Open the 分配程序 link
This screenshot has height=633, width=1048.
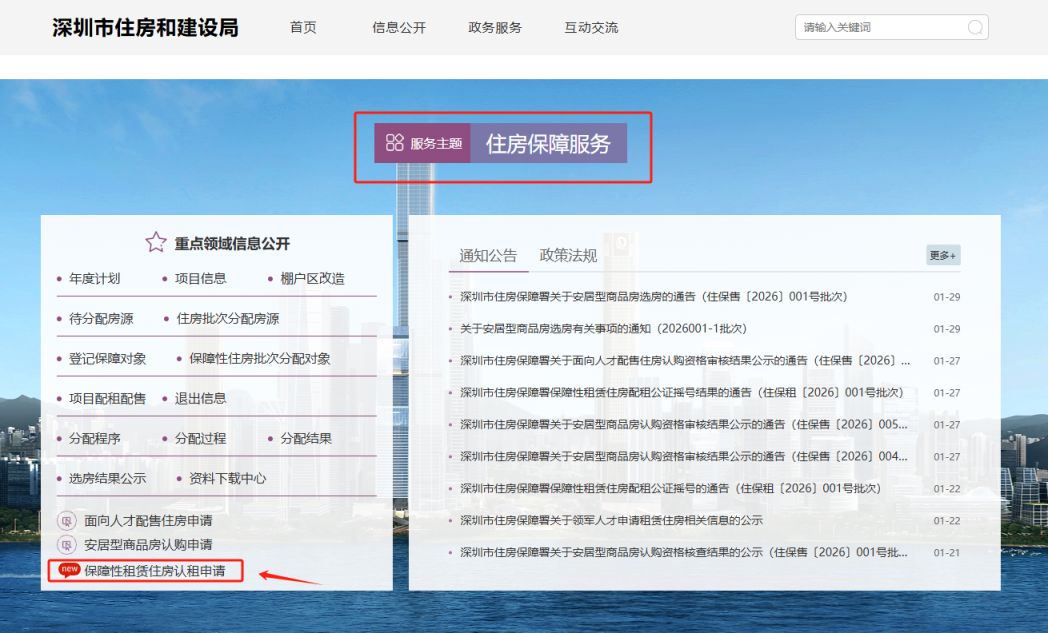point(94,439)
